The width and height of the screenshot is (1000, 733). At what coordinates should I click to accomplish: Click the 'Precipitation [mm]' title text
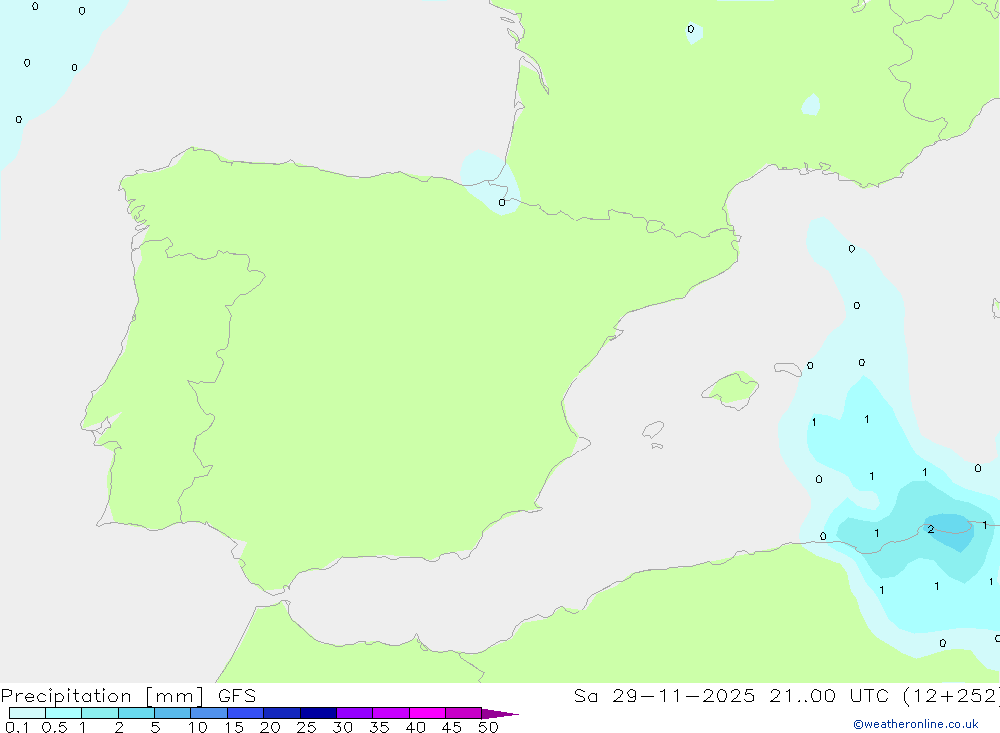coord(102,696)
